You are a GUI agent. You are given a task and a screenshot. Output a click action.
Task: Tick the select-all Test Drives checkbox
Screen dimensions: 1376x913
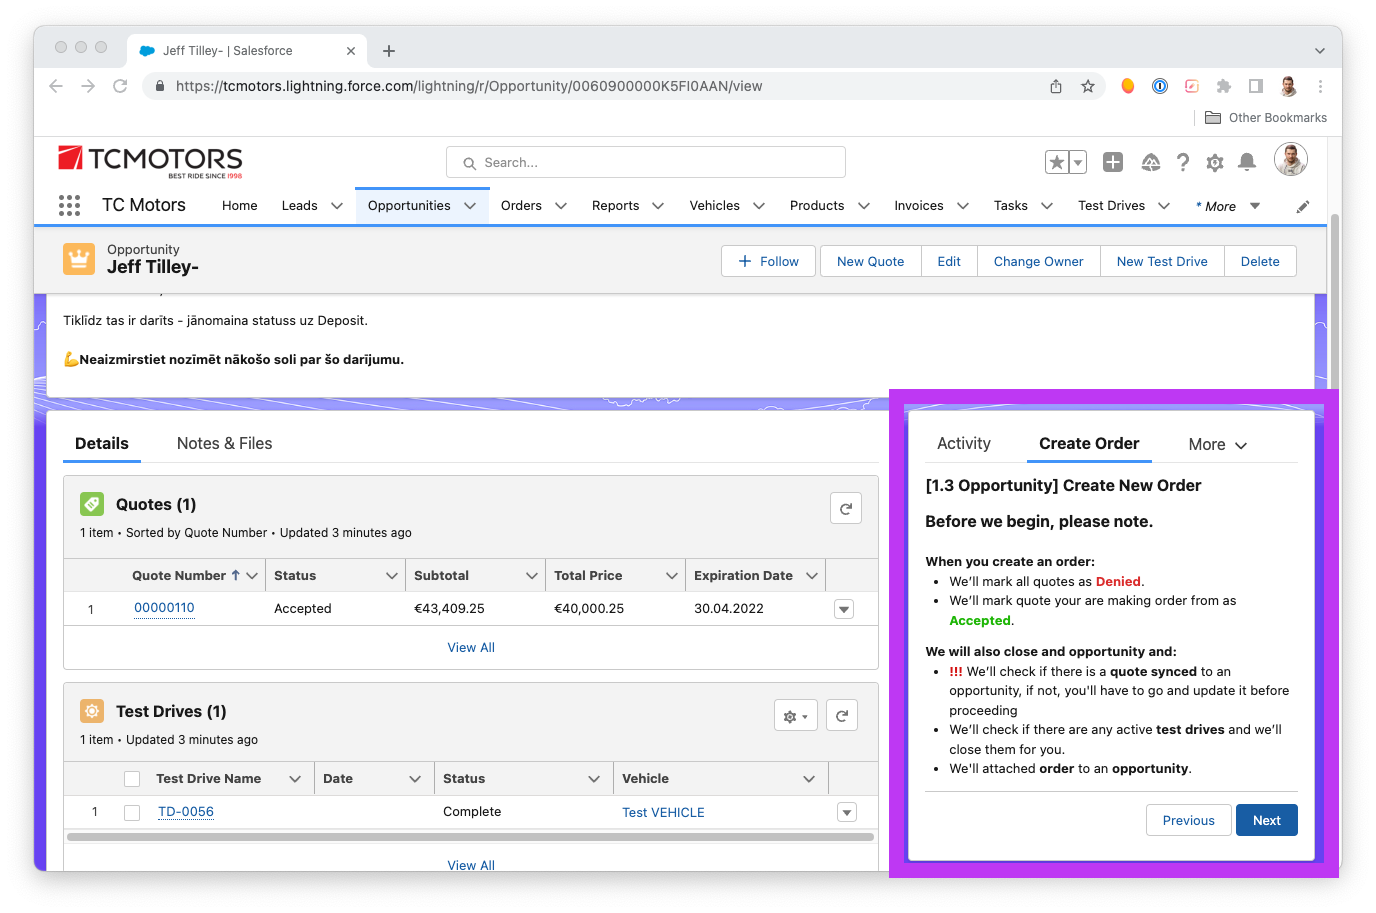[x=132, y=779]
